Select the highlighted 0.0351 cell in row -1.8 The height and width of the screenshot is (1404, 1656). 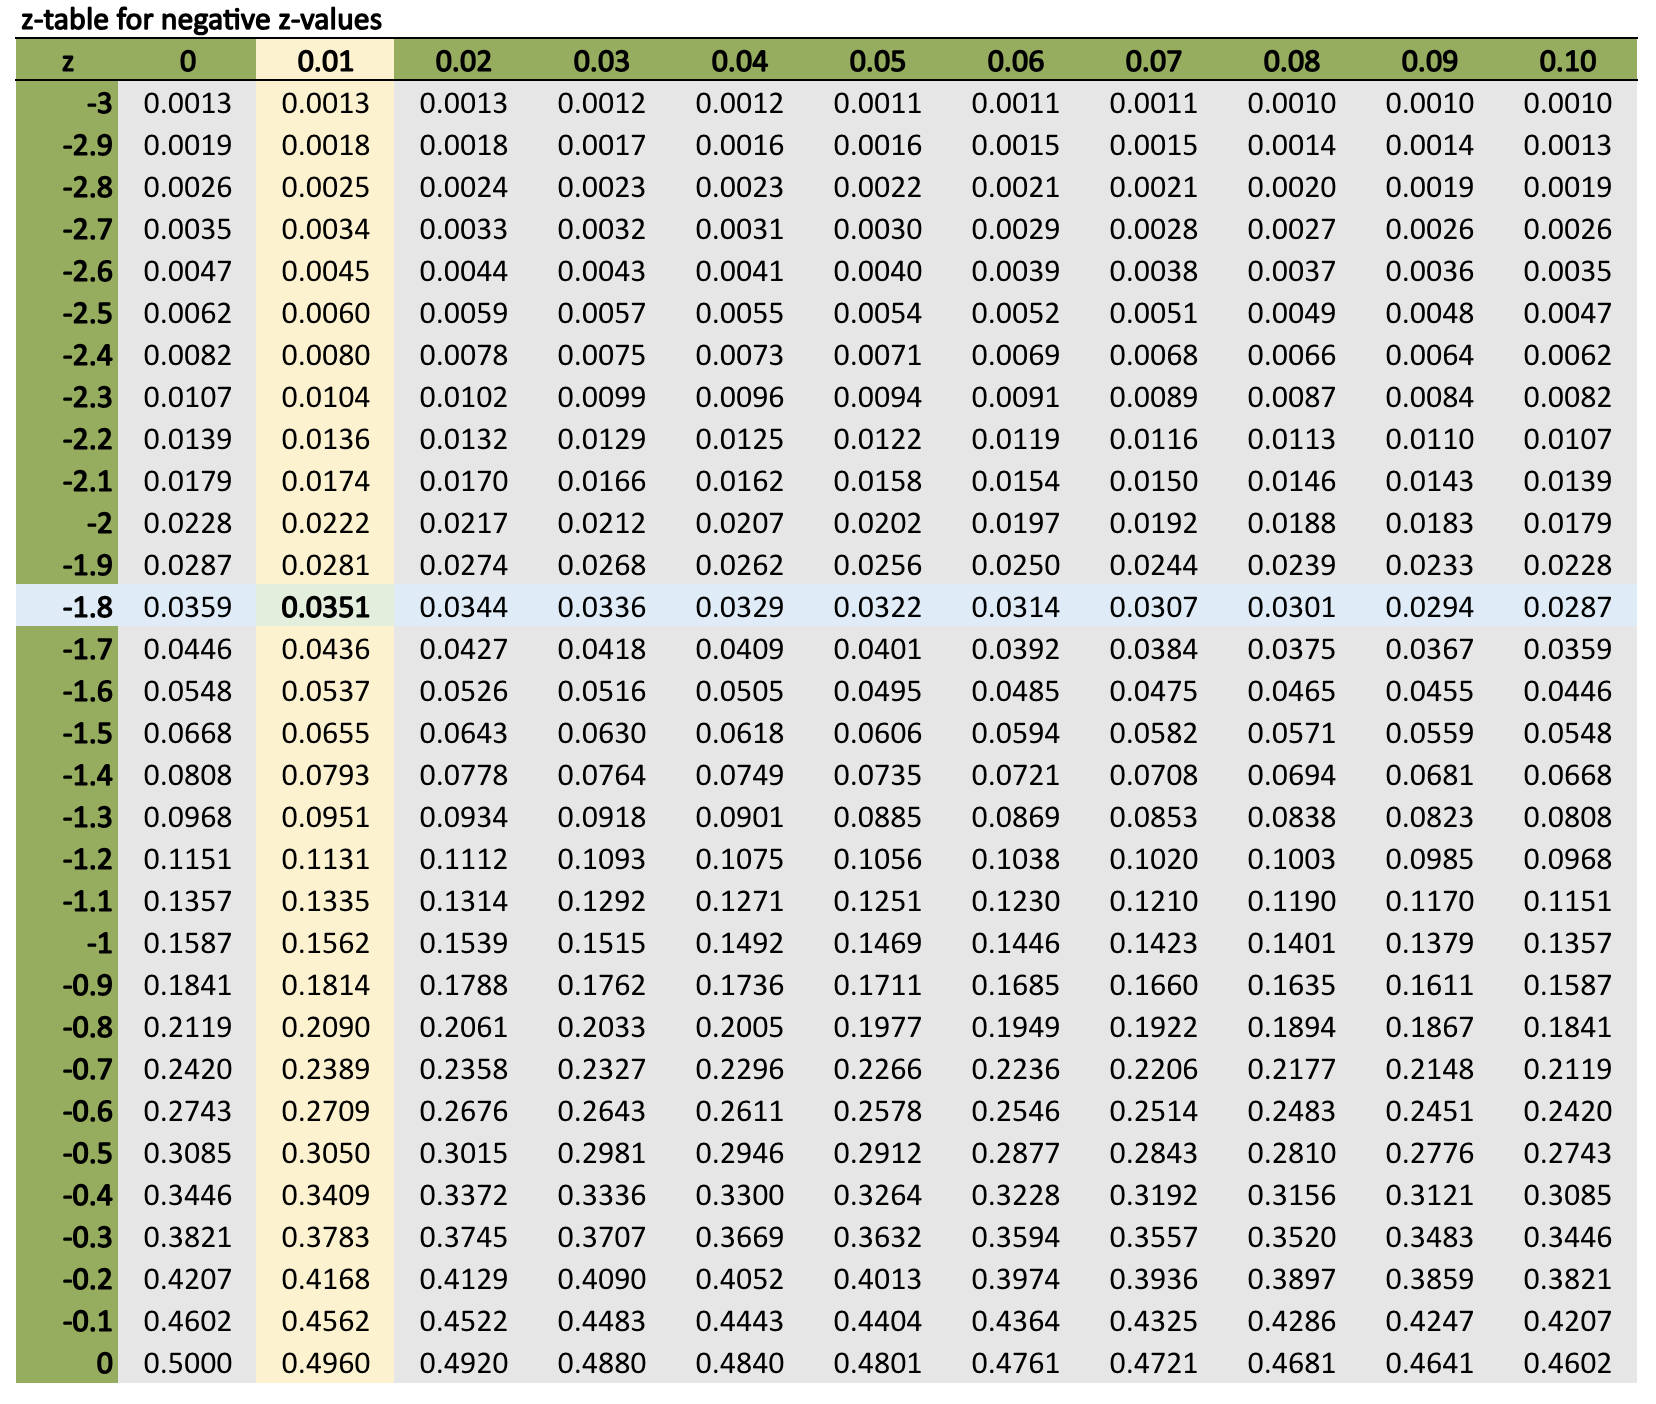tap(325, 607)
